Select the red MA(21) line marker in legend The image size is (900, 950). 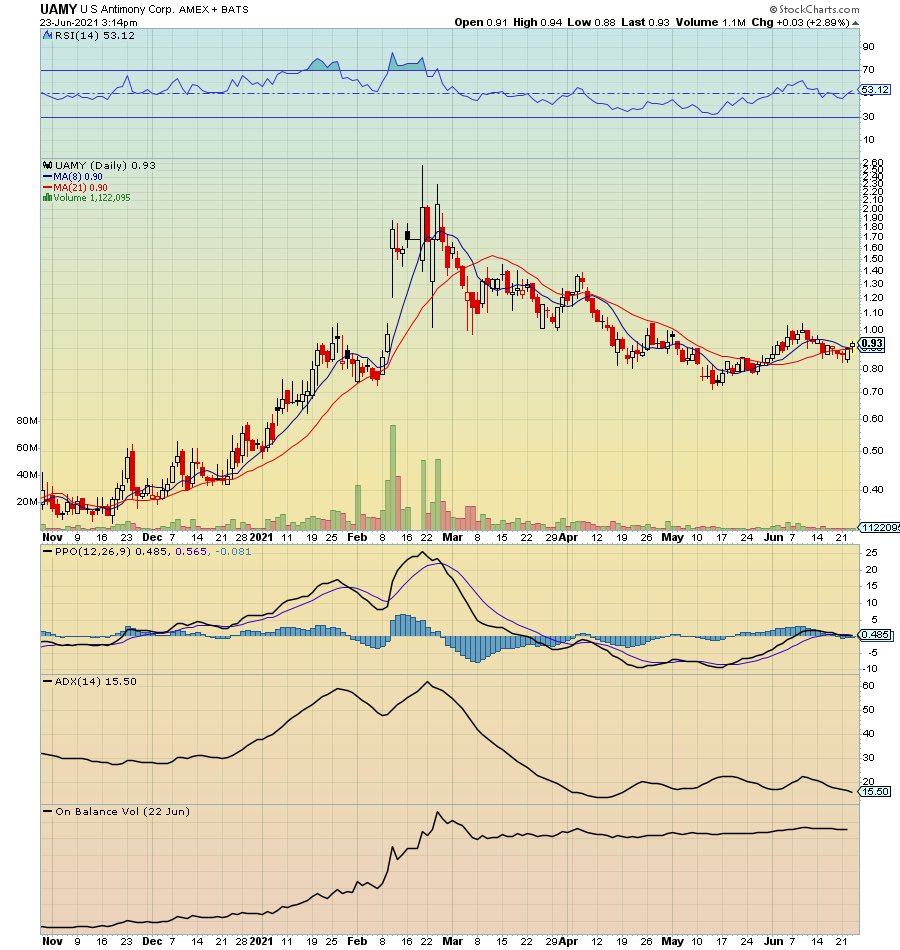point(47,187)
